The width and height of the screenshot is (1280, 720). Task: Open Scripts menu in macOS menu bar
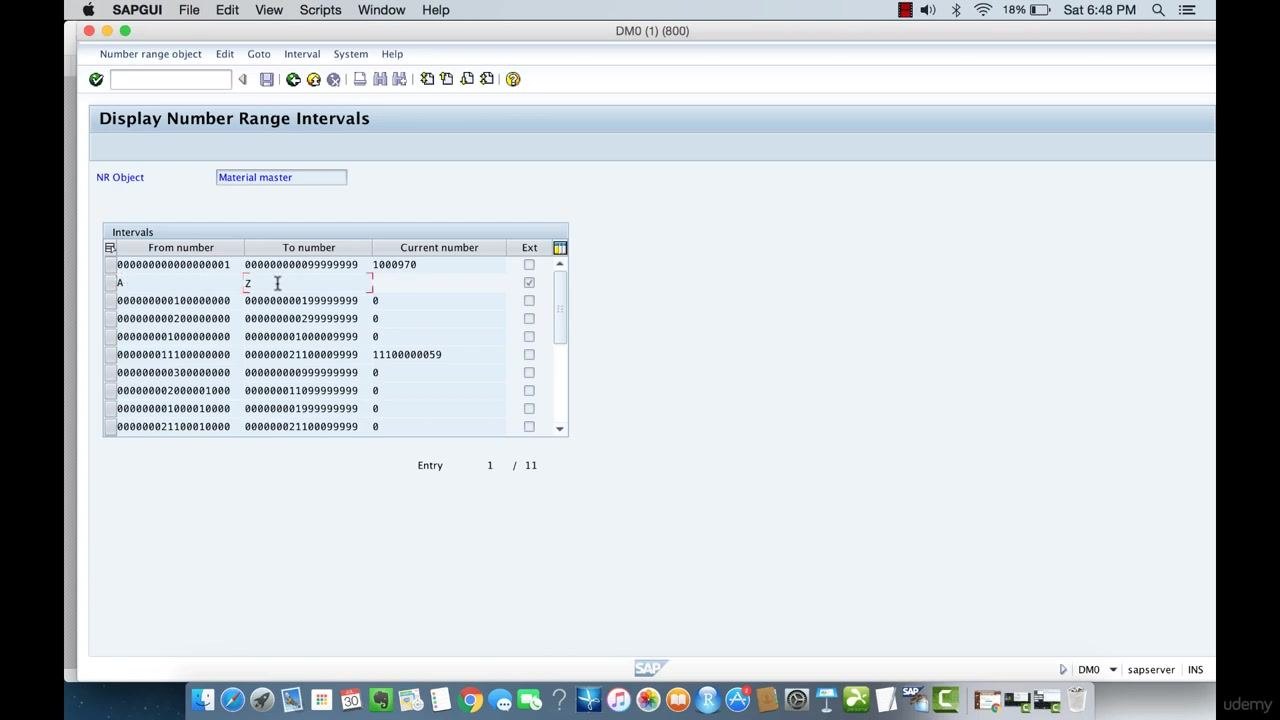[x=321, y=10]
